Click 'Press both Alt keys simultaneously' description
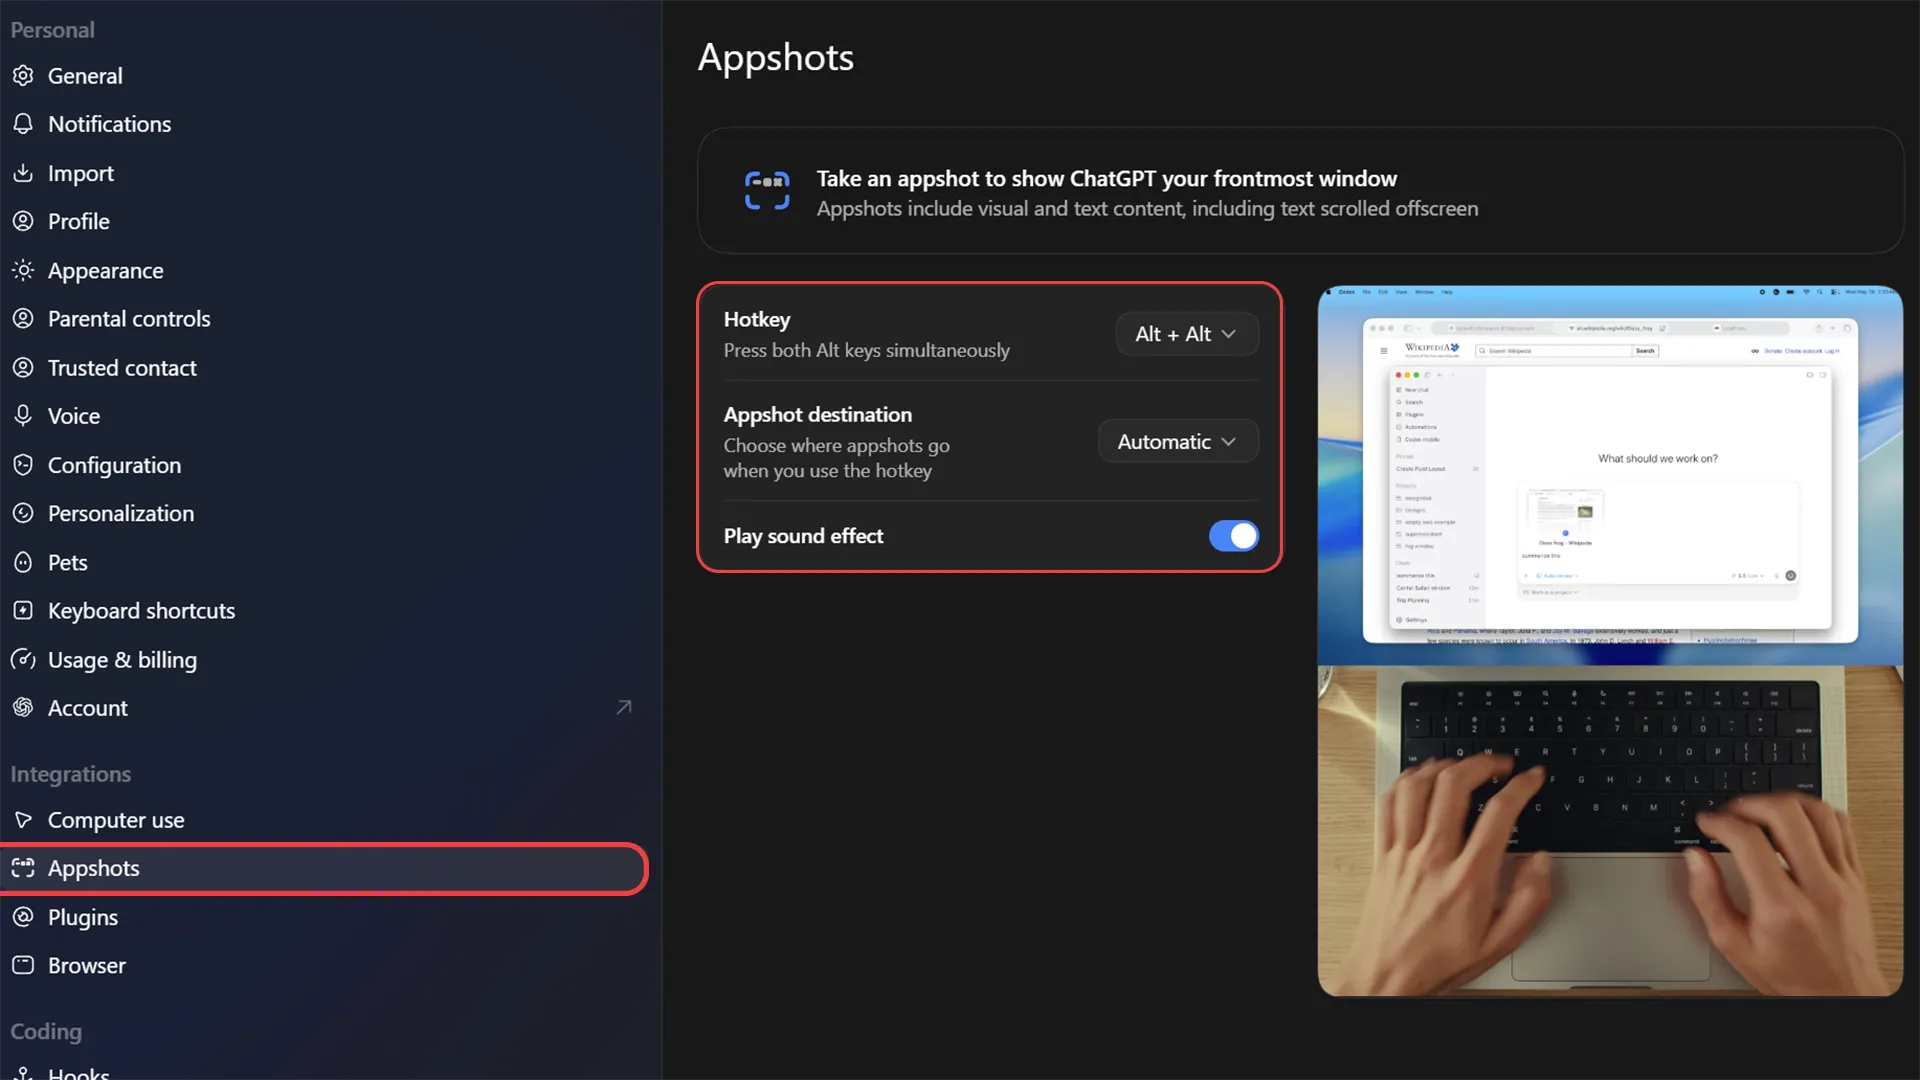This screenshot has height=1080, width=1920. (x=867, y=351)
